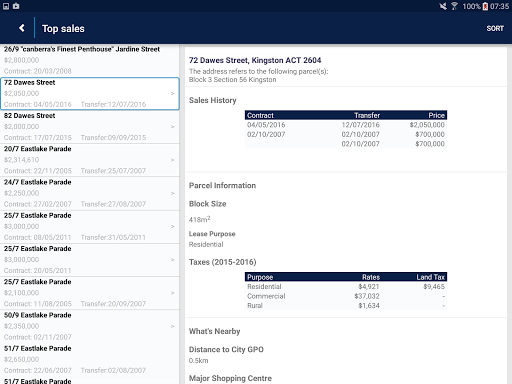Select the 51/7 Eastlake Parade $2,650,000 listing
Screen dimensions: 512x384
tap(90, 359)
